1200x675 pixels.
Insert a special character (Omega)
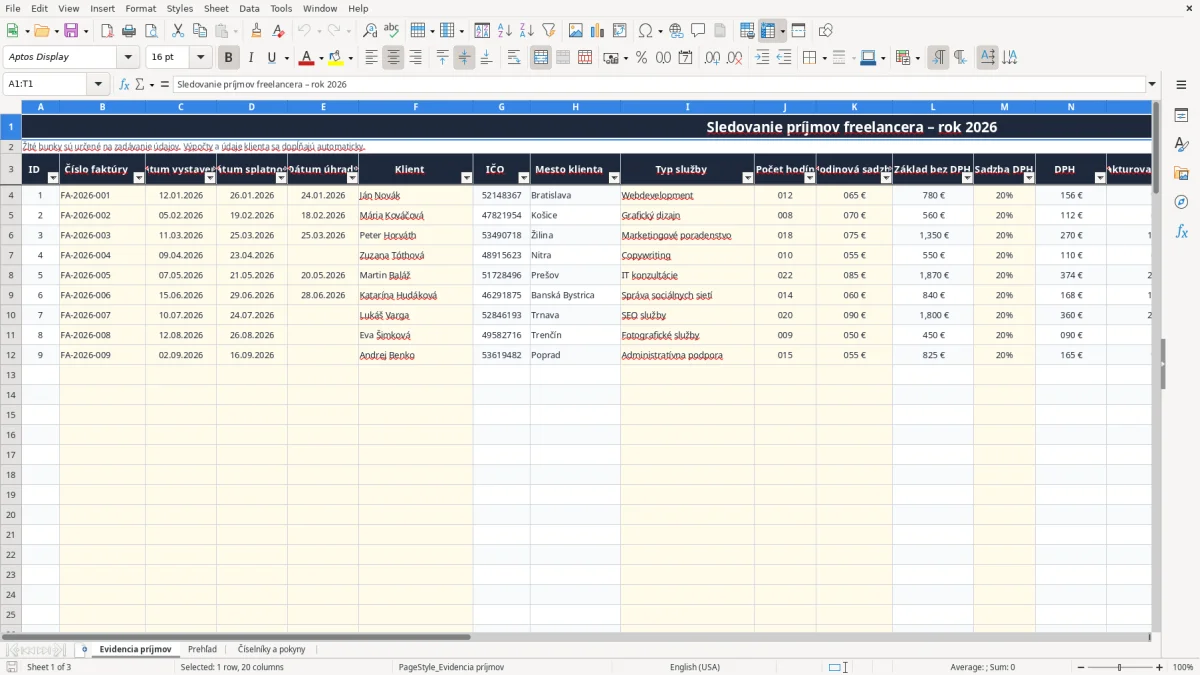[645, 31]
